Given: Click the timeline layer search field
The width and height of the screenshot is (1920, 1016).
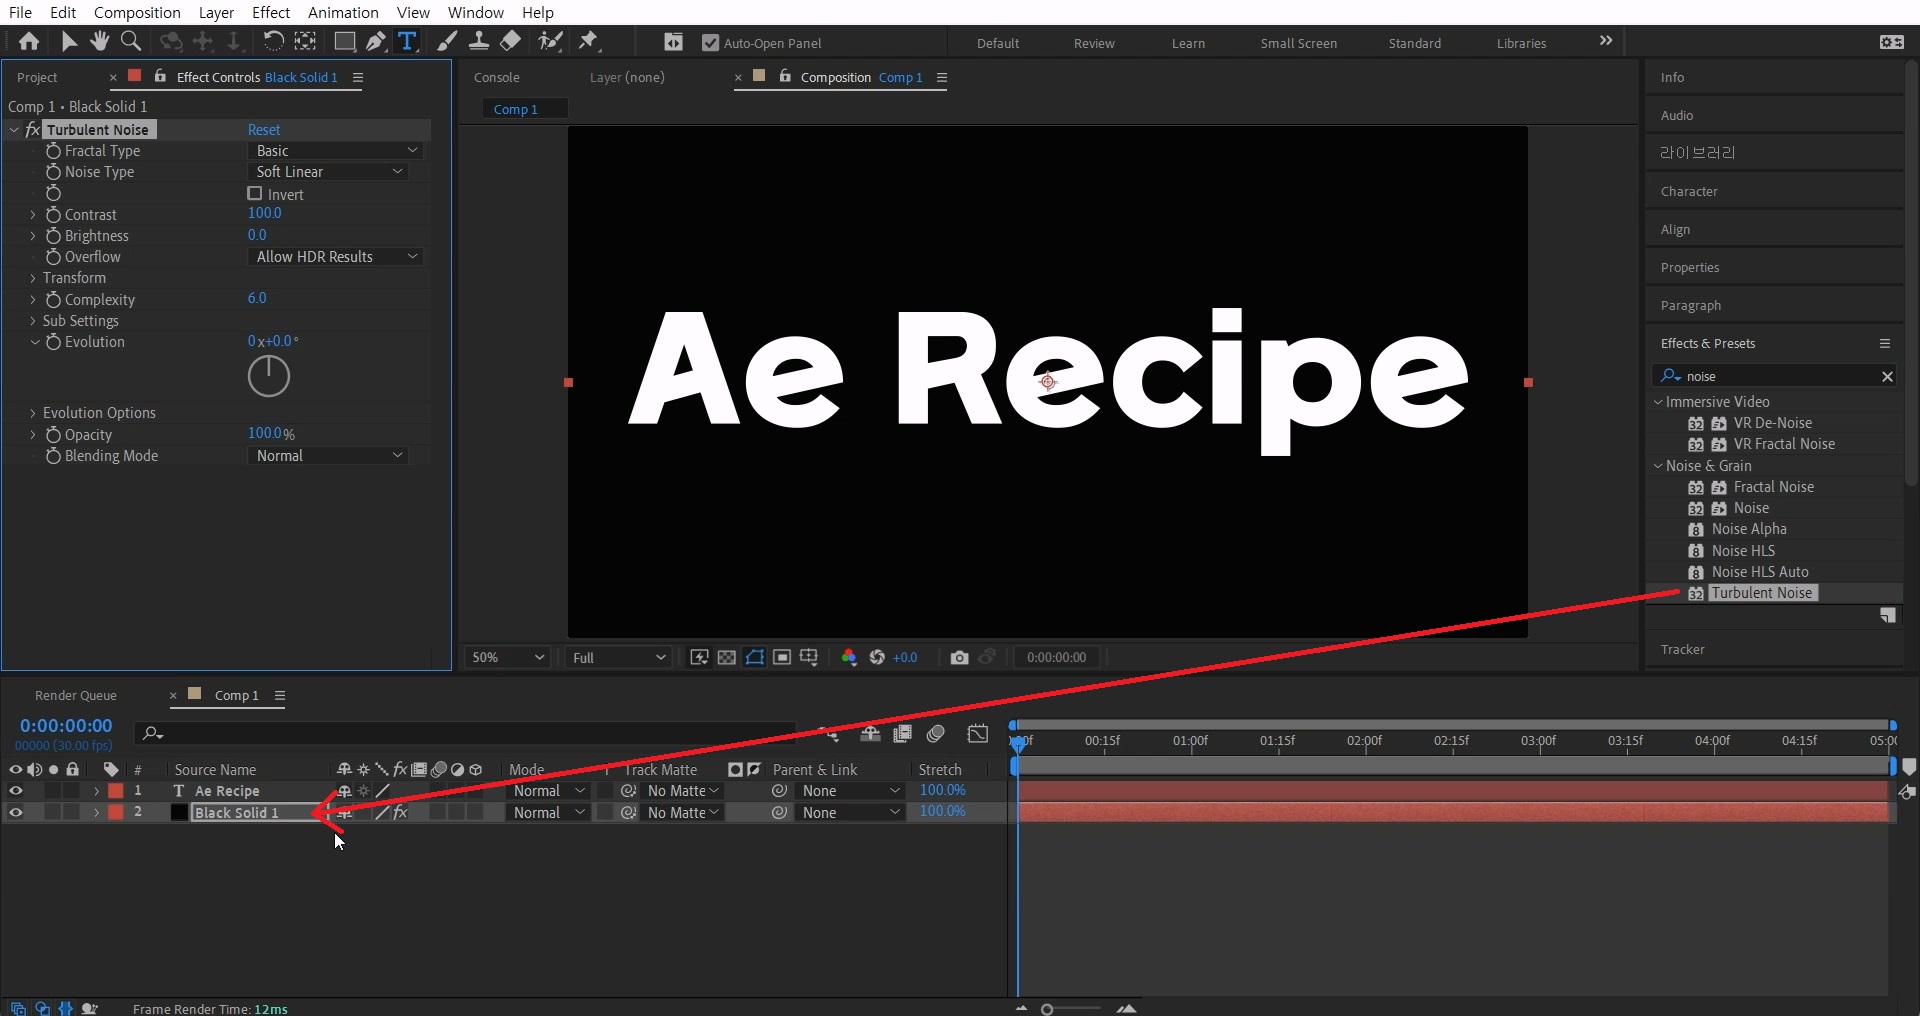Looking at the screenshot, I should click(465, 734).
